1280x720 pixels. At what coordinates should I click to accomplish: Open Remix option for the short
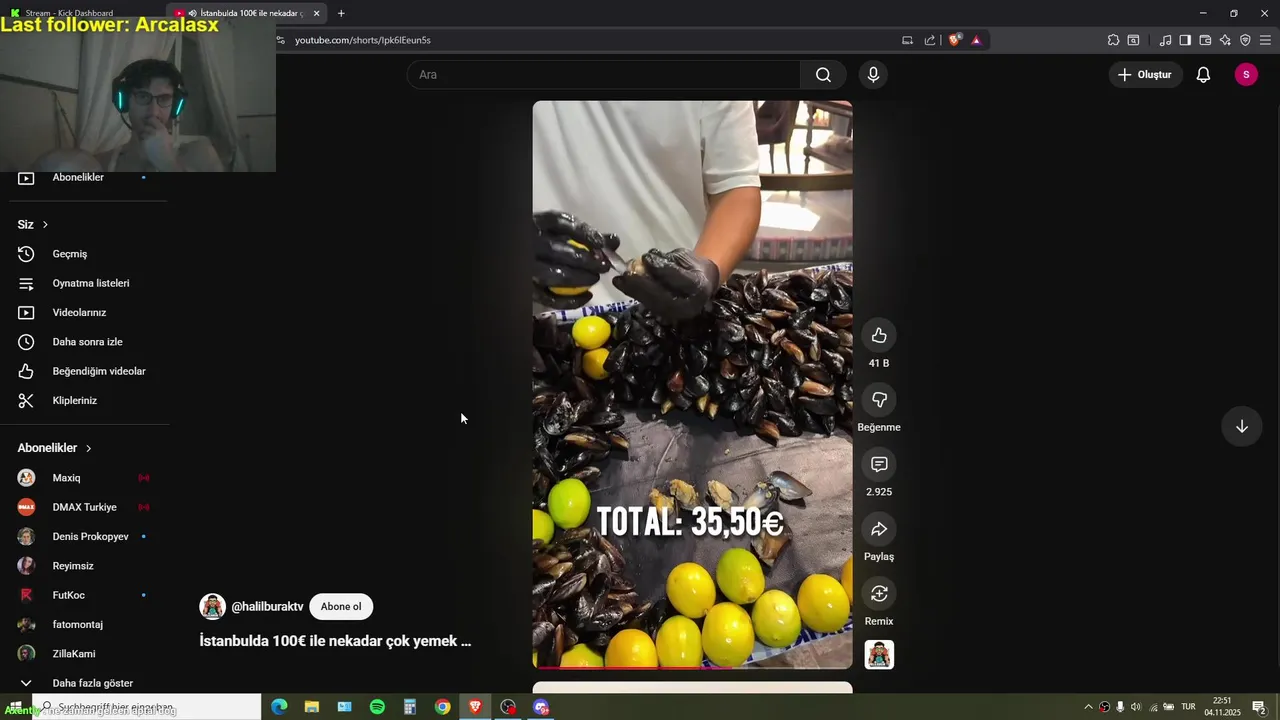click(x=879, y=594)
